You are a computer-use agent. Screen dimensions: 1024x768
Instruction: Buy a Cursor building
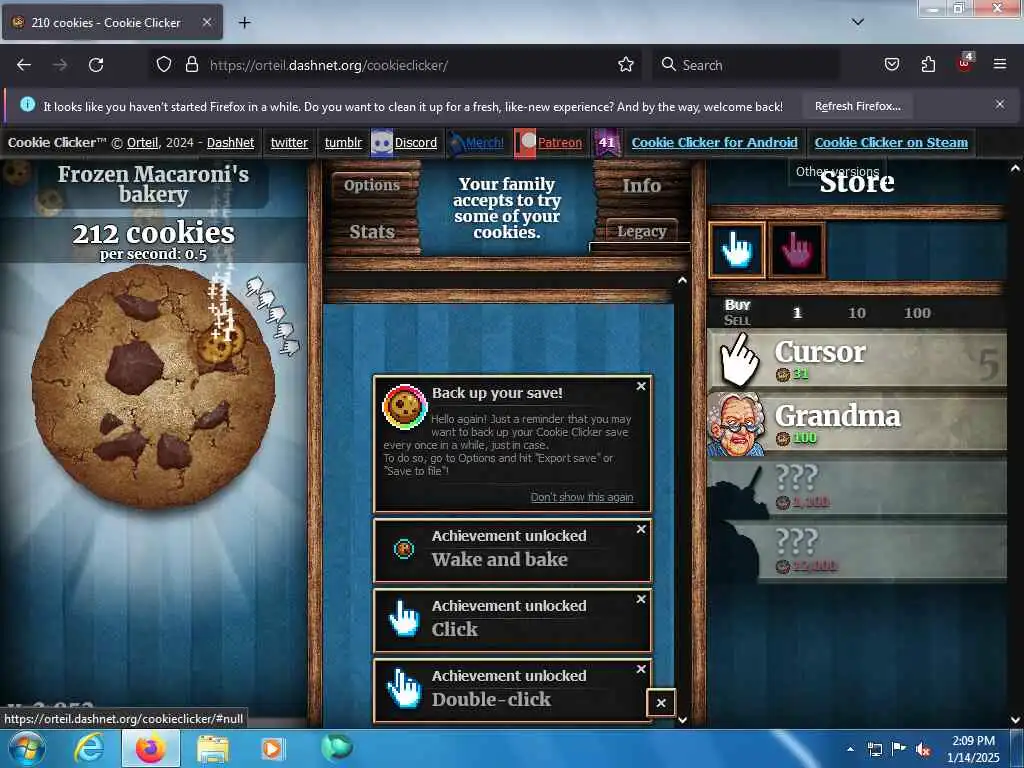[857, 360]
